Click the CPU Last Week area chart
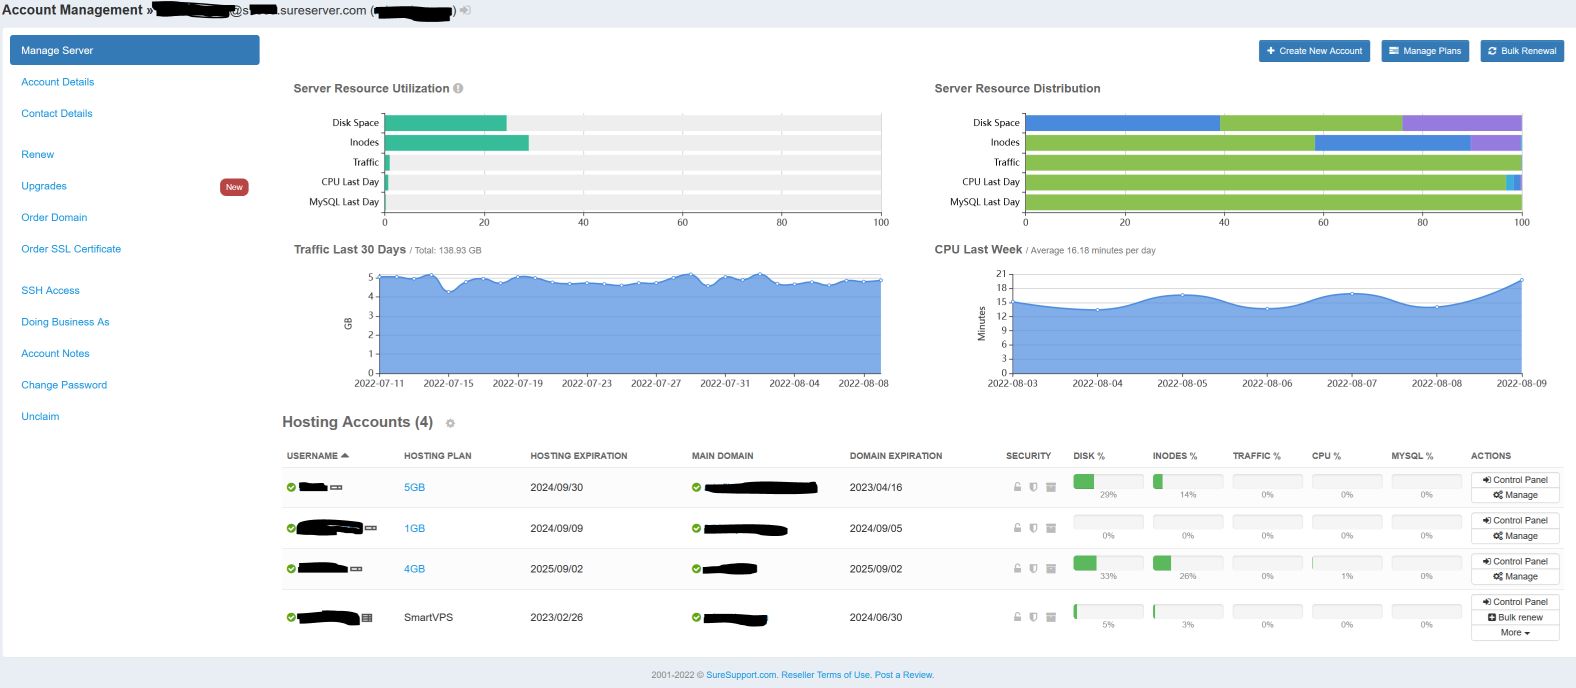 click(1267, 325)
